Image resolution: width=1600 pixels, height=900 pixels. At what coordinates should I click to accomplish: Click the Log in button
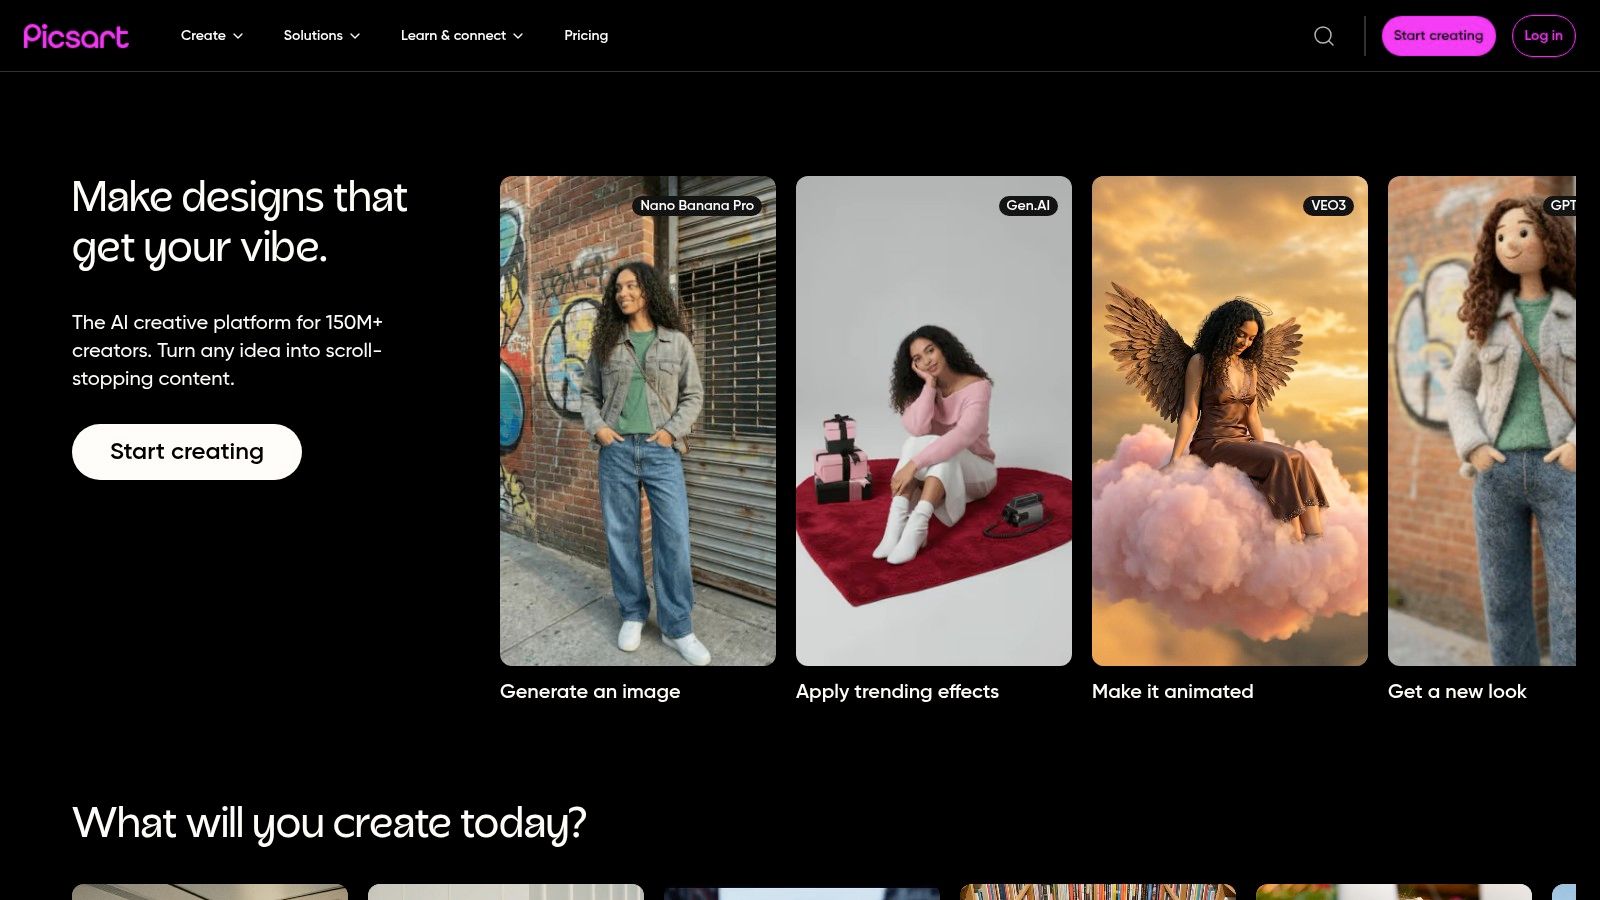coord(1543,36)
